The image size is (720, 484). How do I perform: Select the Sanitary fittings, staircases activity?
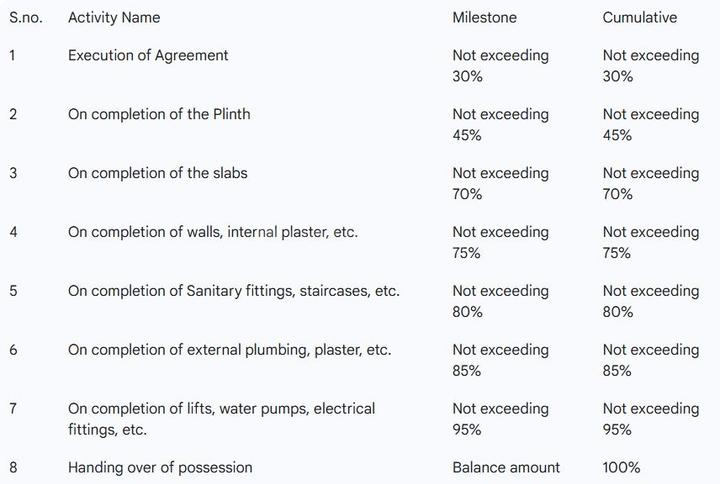coord(234,291)
